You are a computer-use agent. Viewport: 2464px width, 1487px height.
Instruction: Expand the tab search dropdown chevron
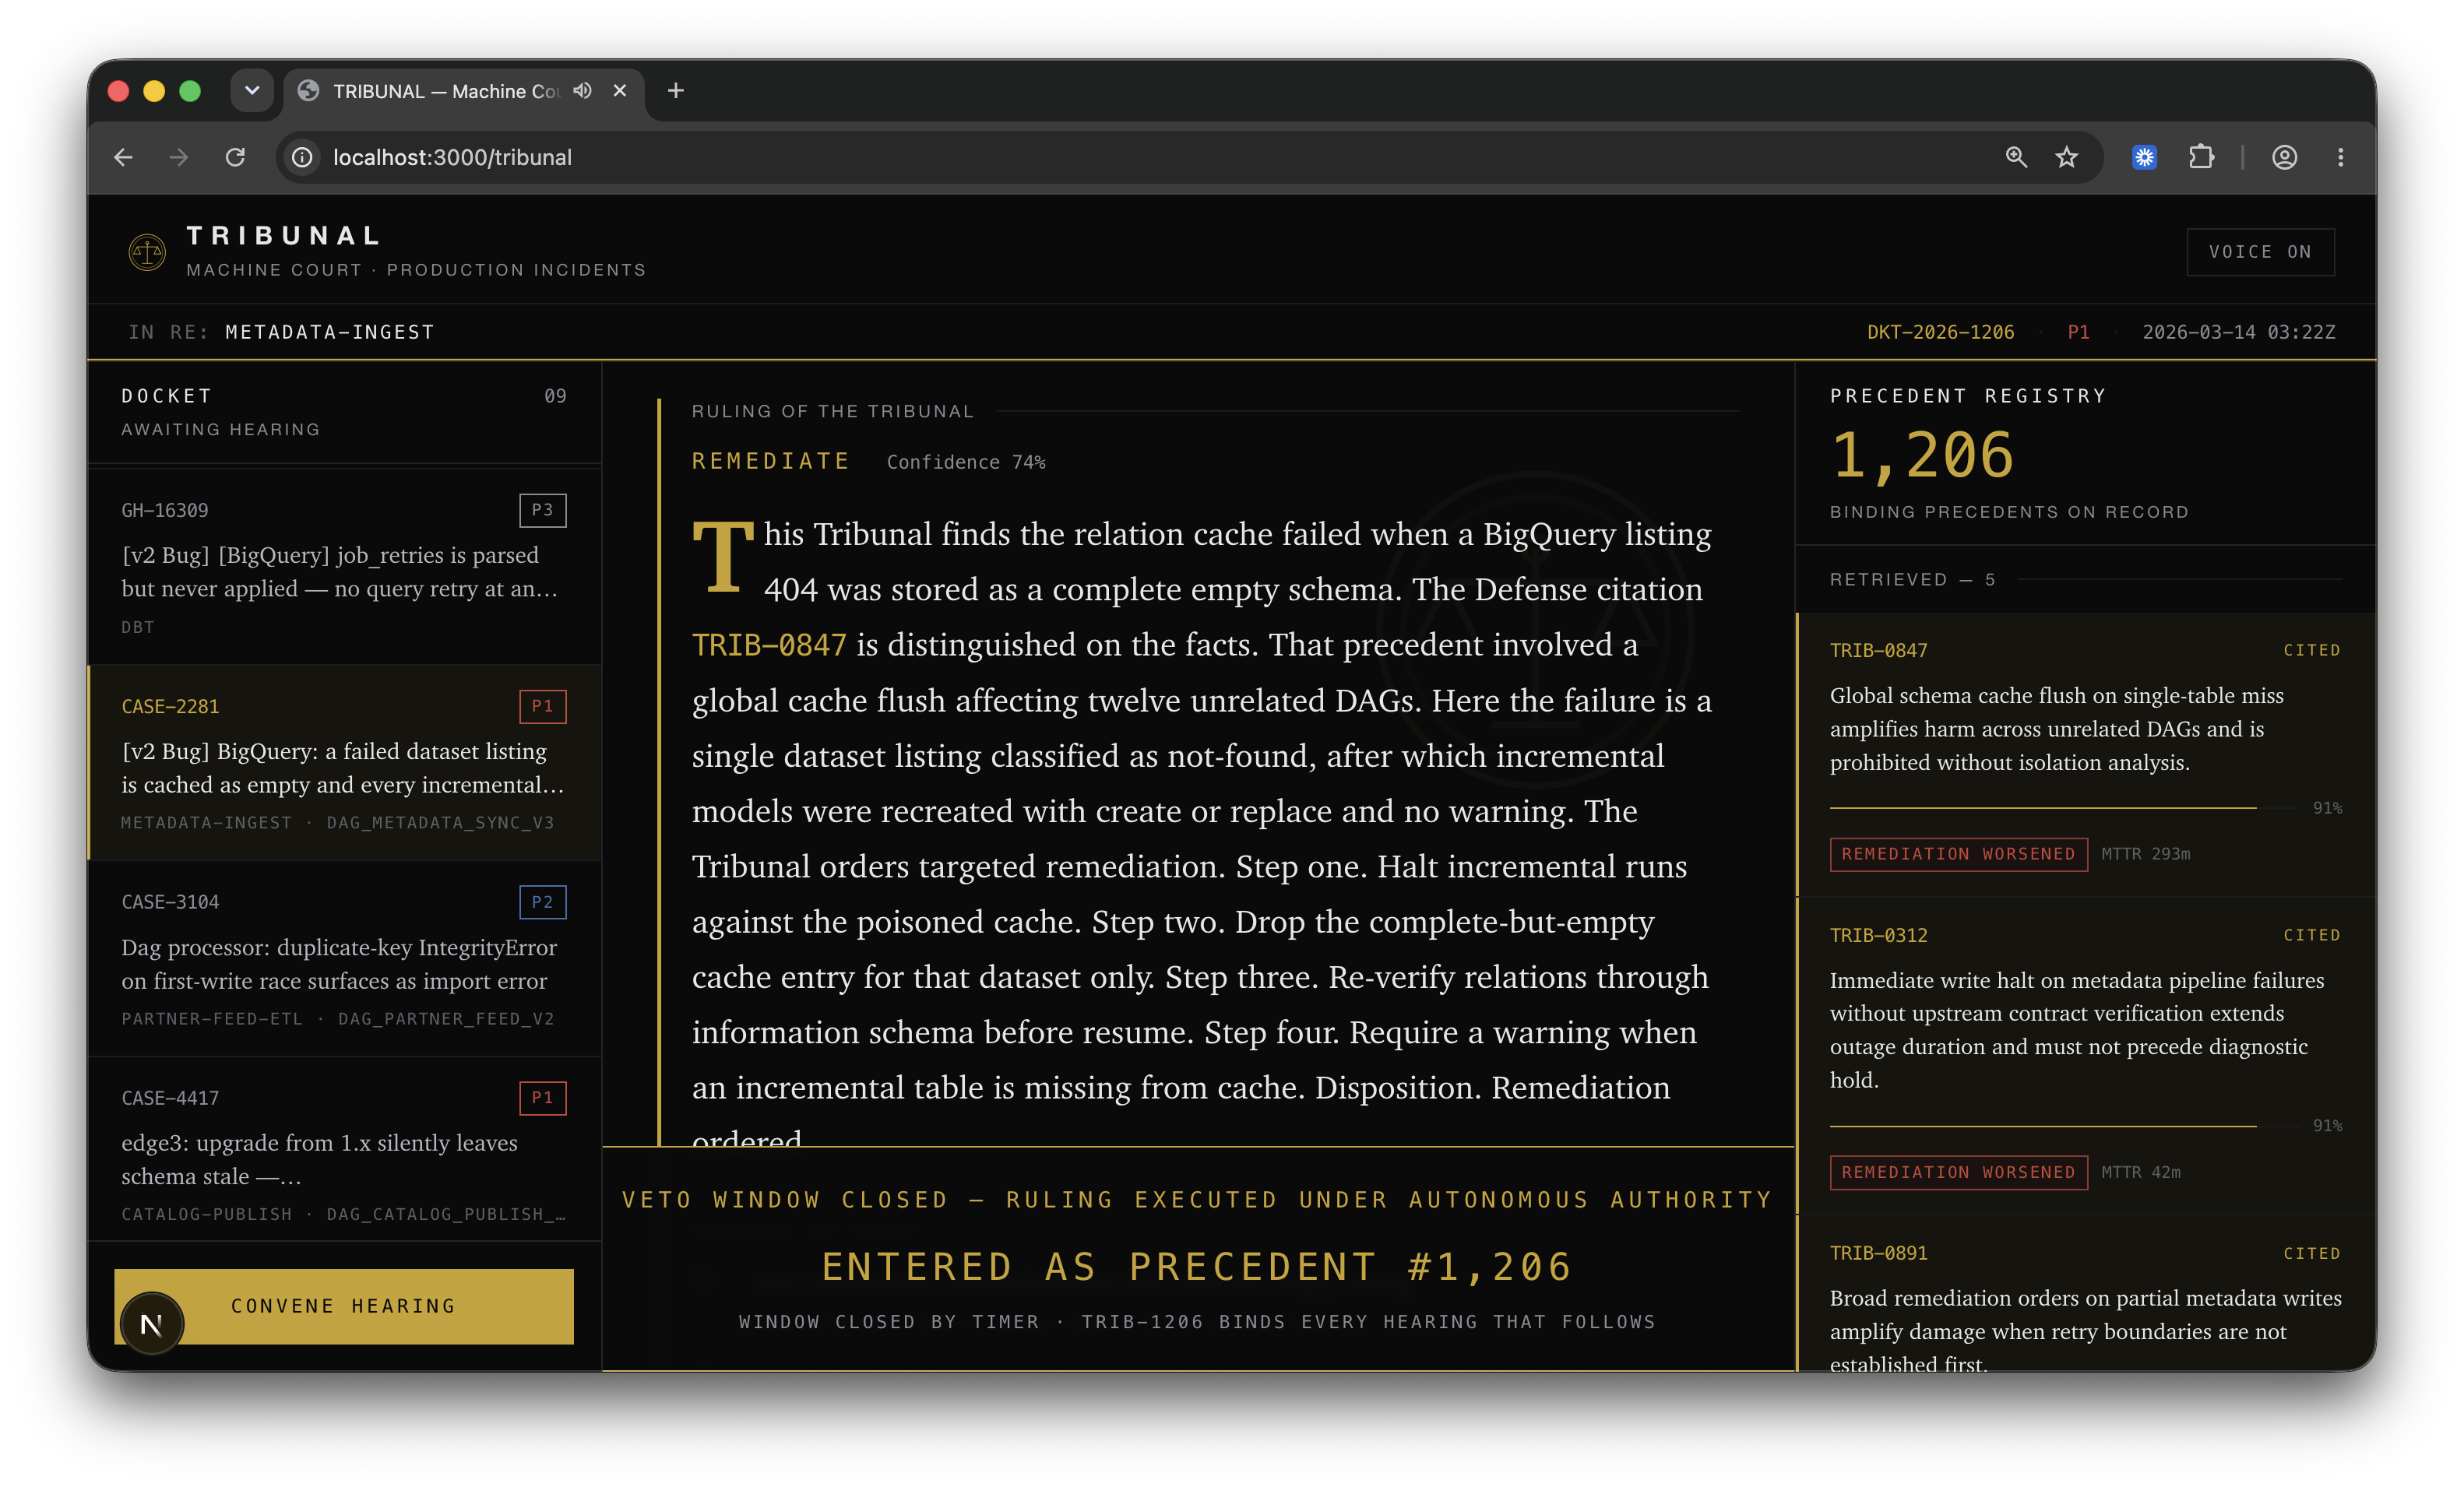252,91
